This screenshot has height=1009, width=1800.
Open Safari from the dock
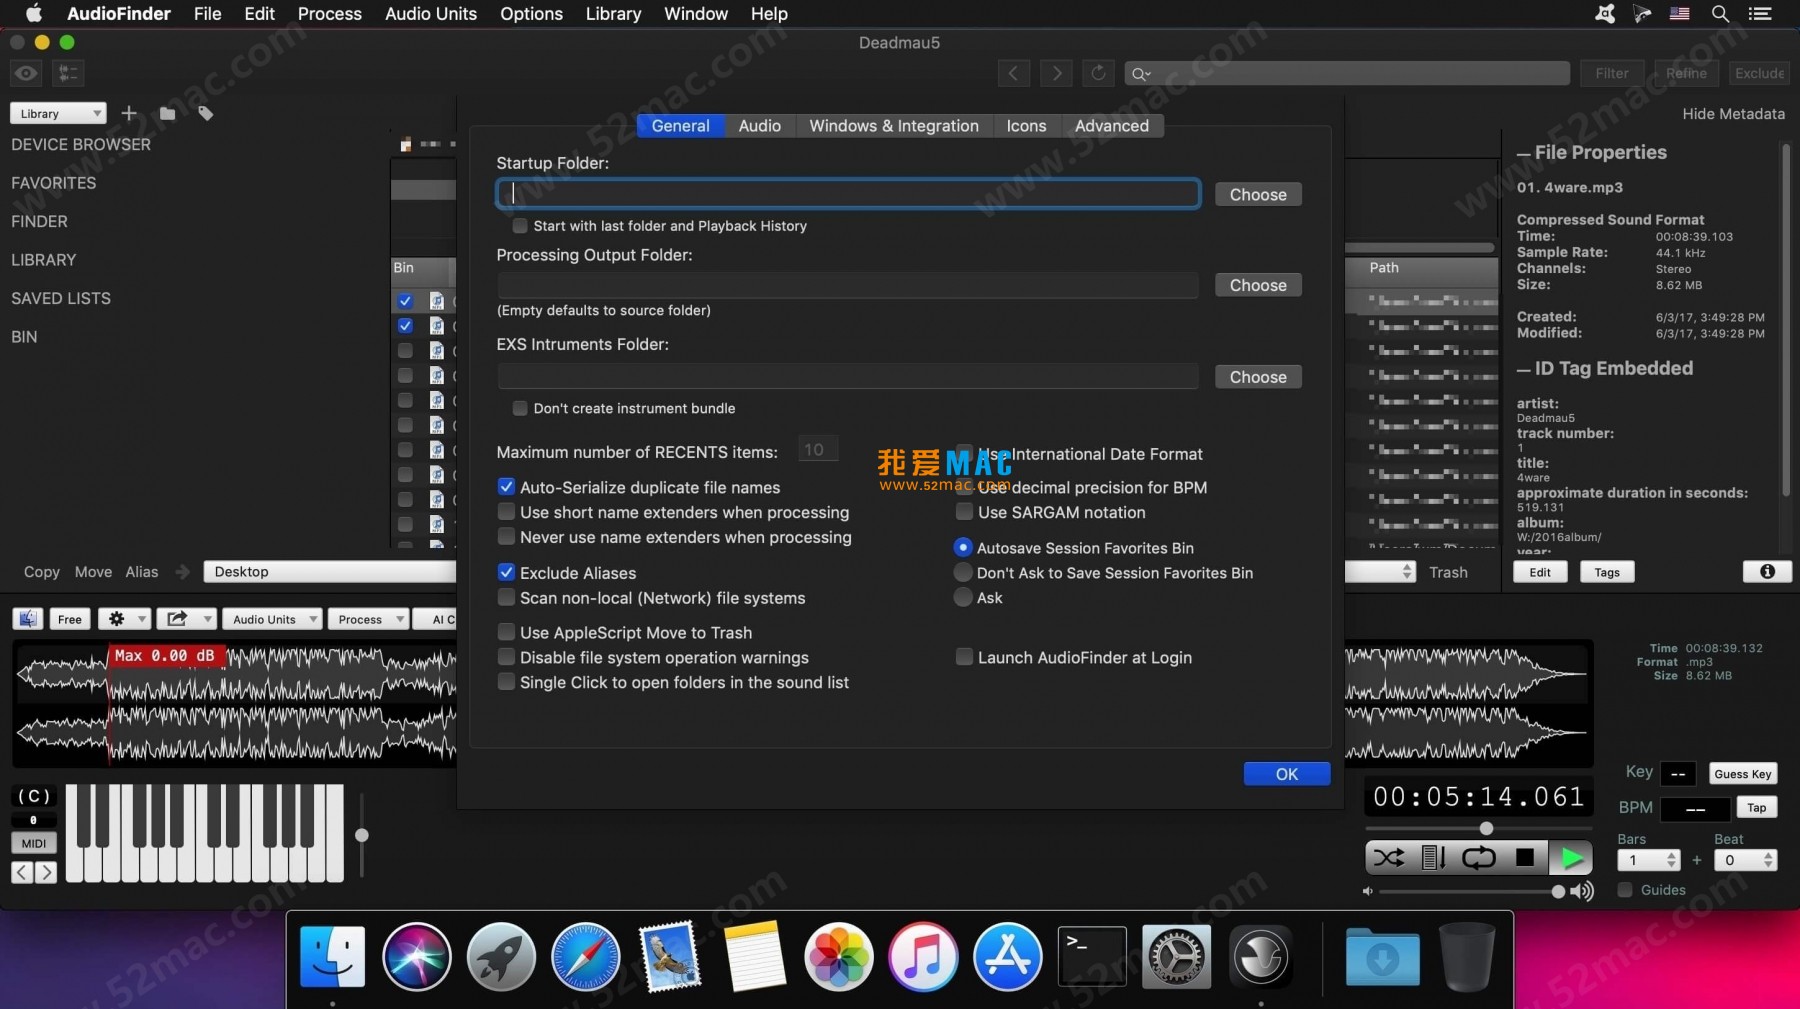[586, 956]
